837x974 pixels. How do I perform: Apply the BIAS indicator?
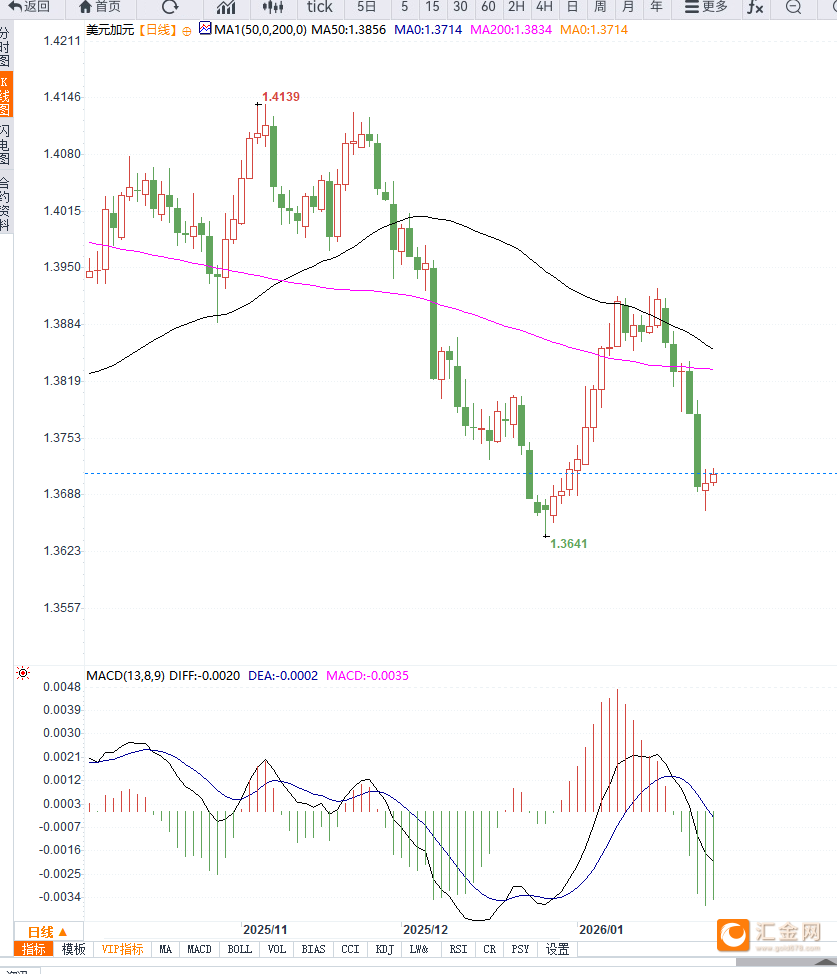tap(313, 949)
